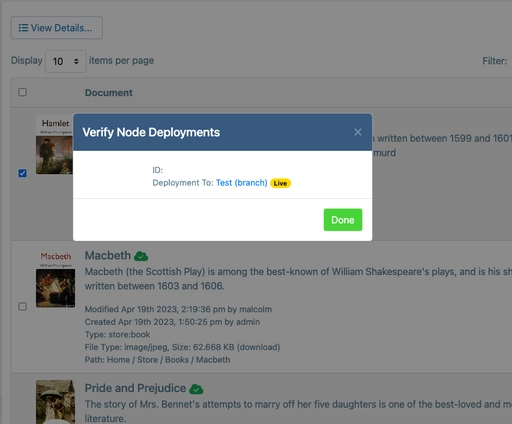The width and height of the screenshot is (512, 424).
Task: Click the View Details button
Action: pos(57,28)
